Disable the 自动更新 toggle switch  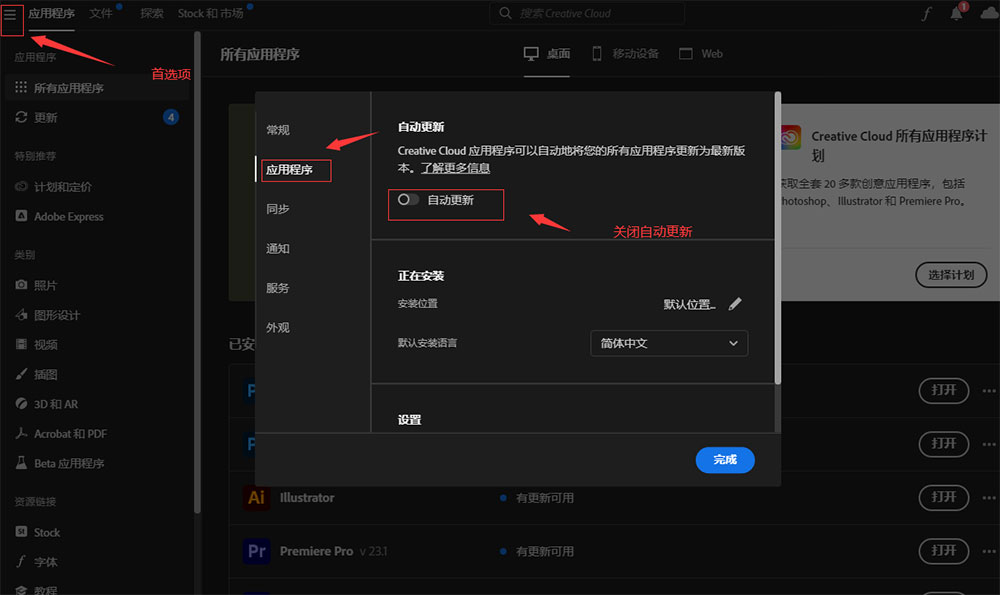[x=407, y=199]
